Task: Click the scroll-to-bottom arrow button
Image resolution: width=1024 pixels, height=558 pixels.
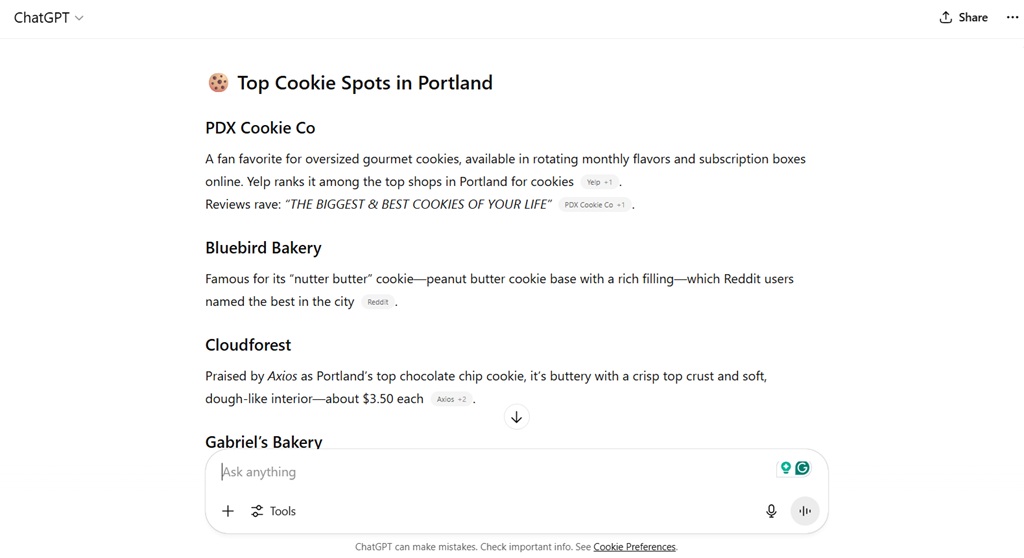Action: (516, 417)
